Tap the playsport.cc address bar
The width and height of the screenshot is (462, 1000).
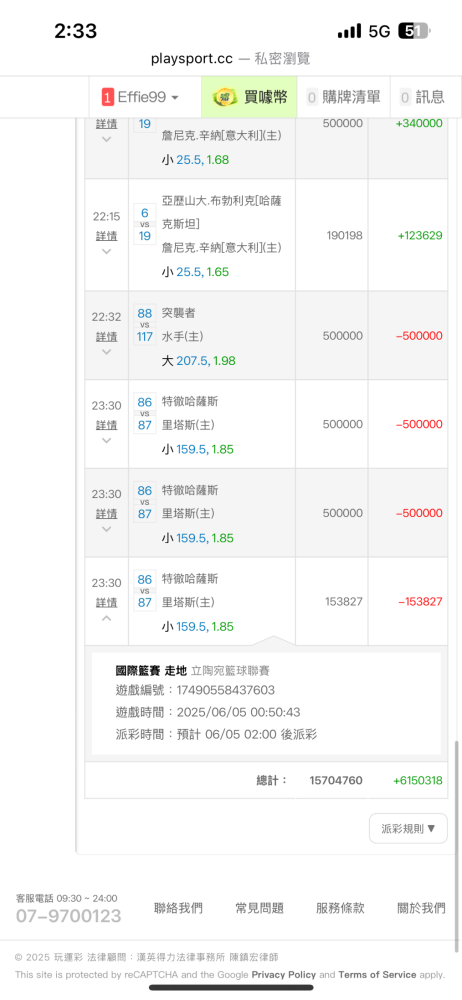tap(230, 59)
